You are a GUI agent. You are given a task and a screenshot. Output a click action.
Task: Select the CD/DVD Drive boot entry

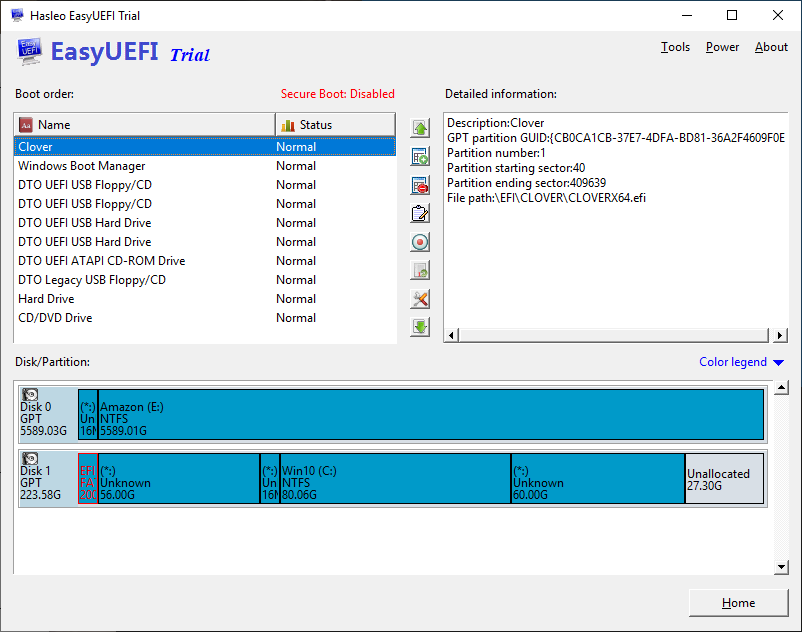point(205,318)
